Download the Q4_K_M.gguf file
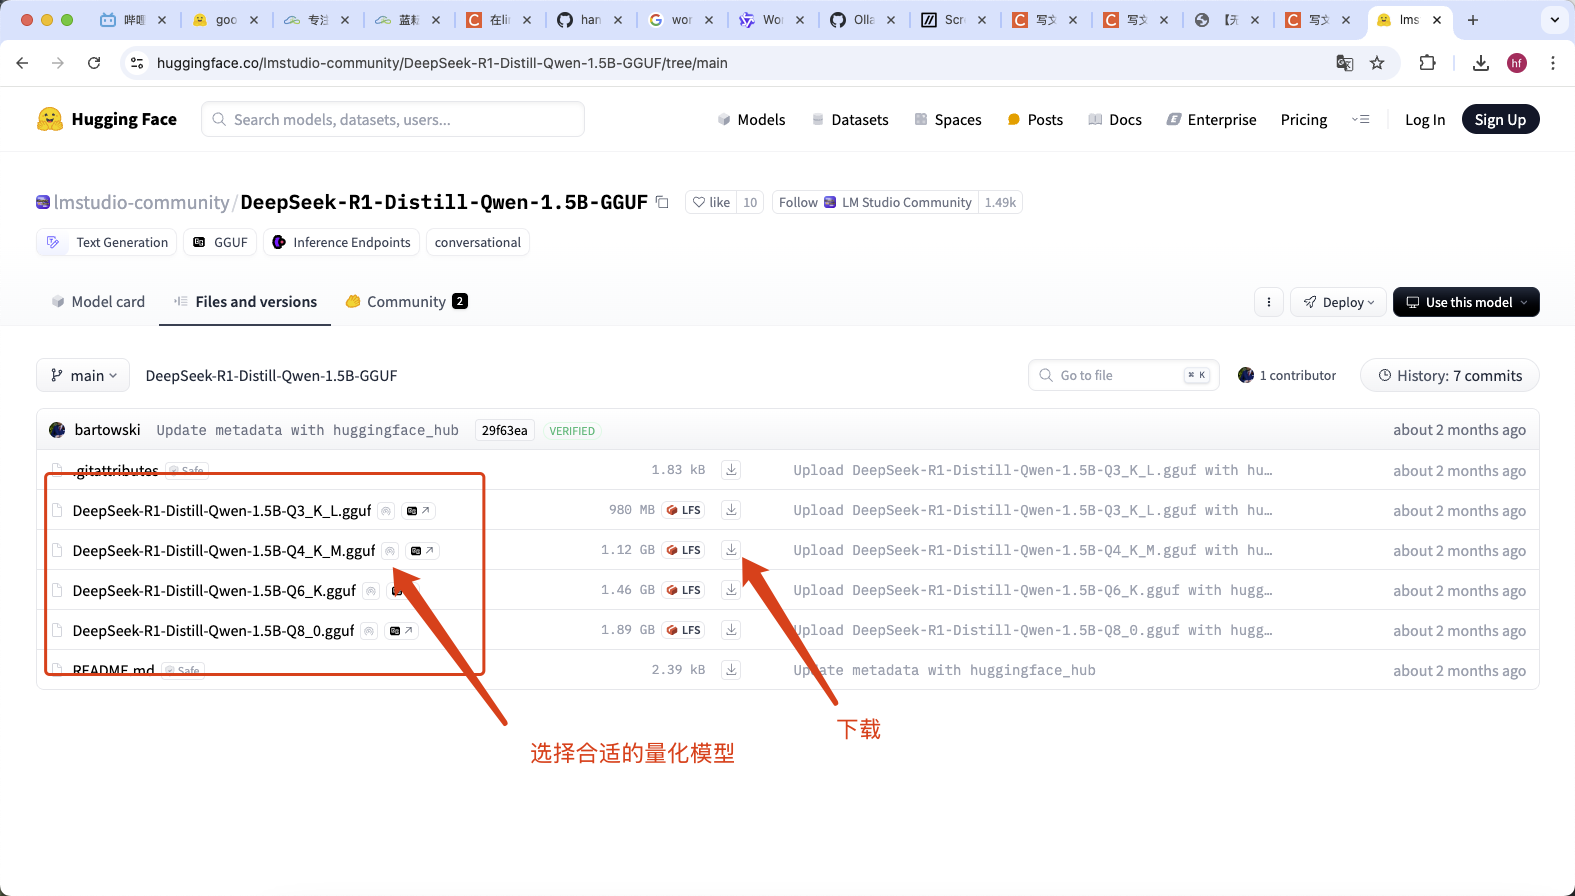Screen dimensions: 1575x896 coord(731,550)
